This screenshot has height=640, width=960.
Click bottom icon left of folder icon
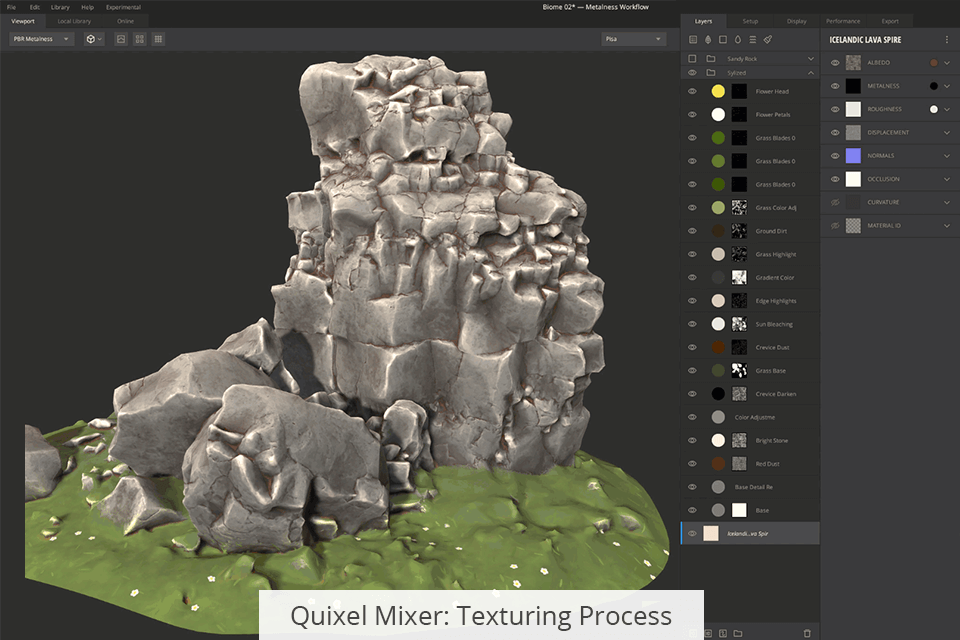[723, 633]
